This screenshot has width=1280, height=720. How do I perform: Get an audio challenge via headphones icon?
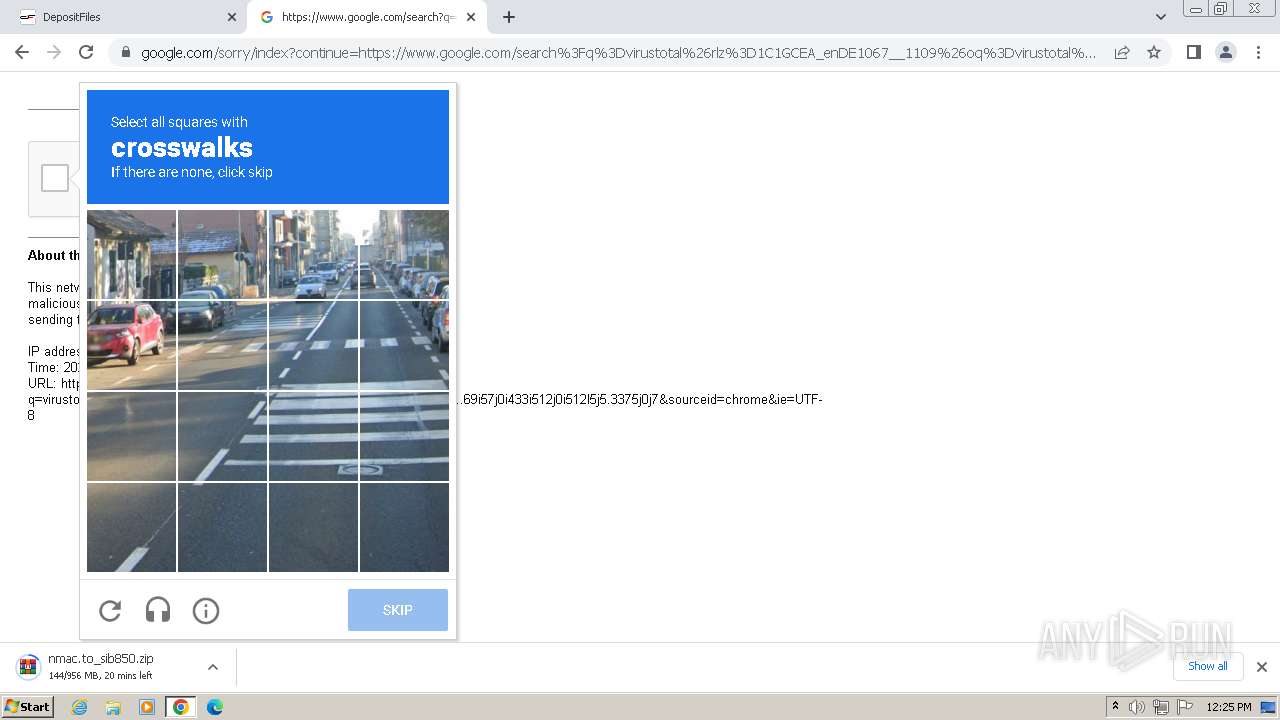[158, 610]
